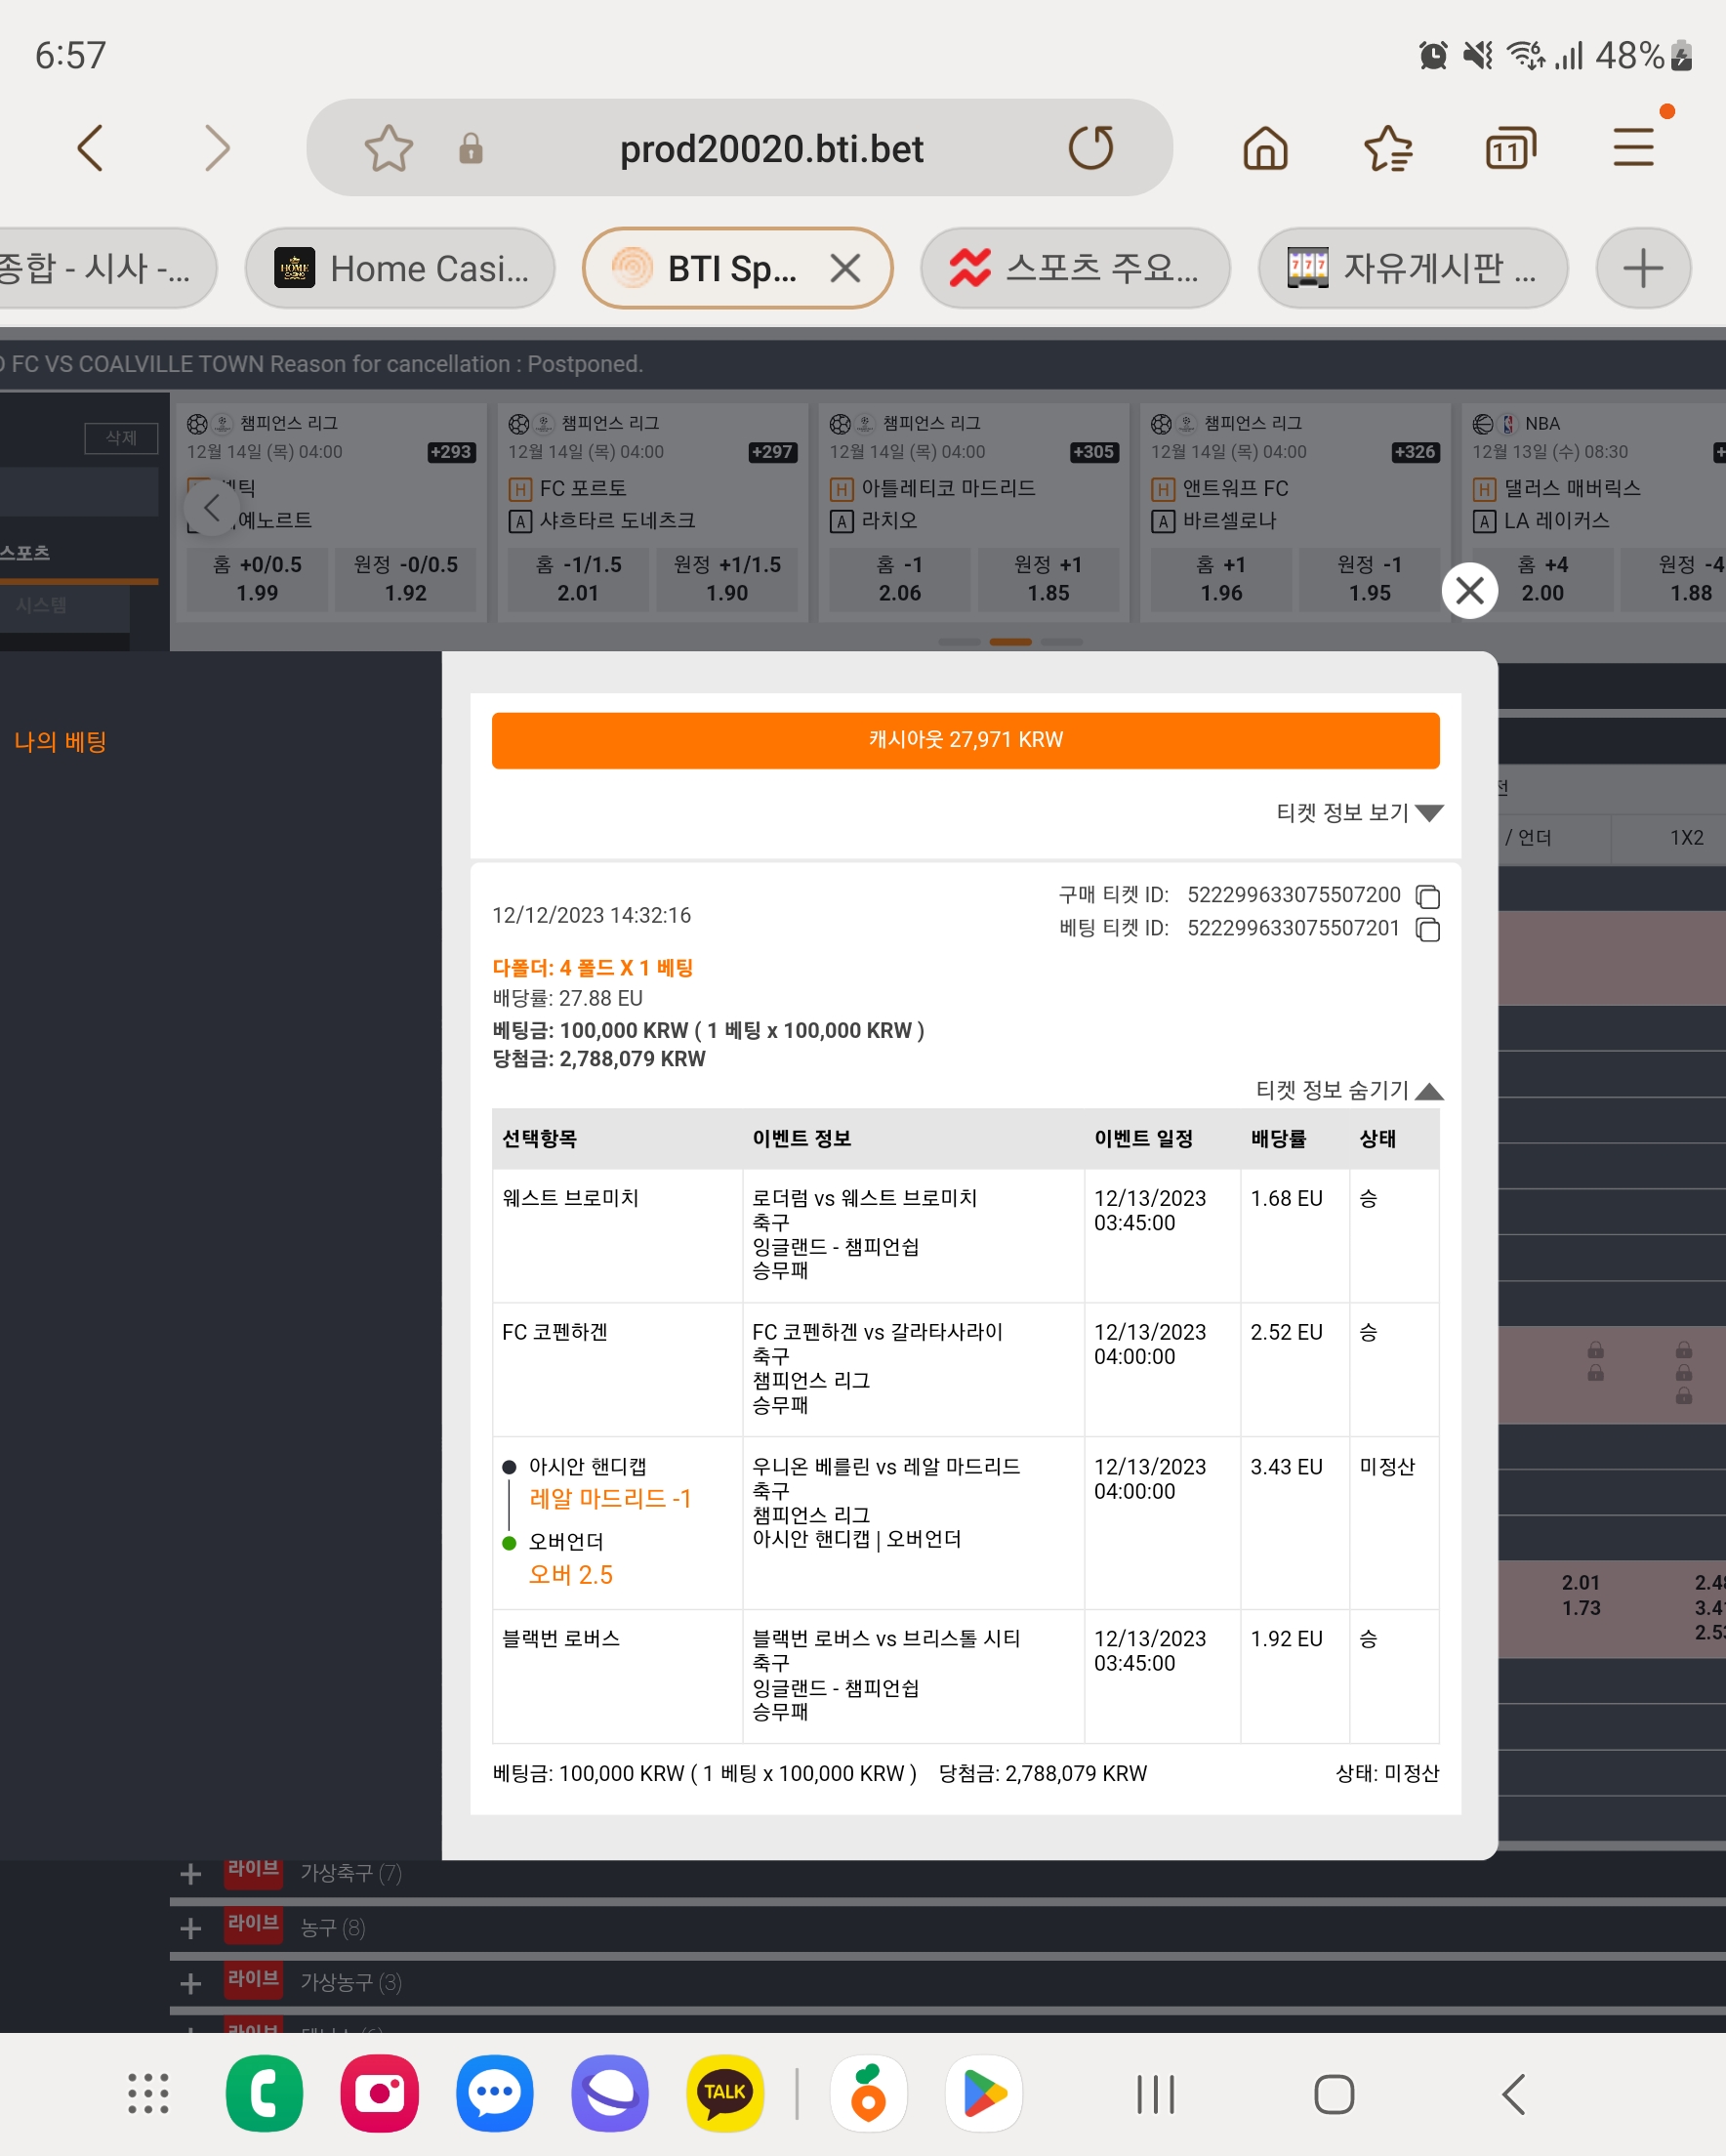The width and height of the screenshot is (1726, 2156).
Task: Expand 티켓 정보 보기 ticket details
Action: click(x=1359, y=812)
